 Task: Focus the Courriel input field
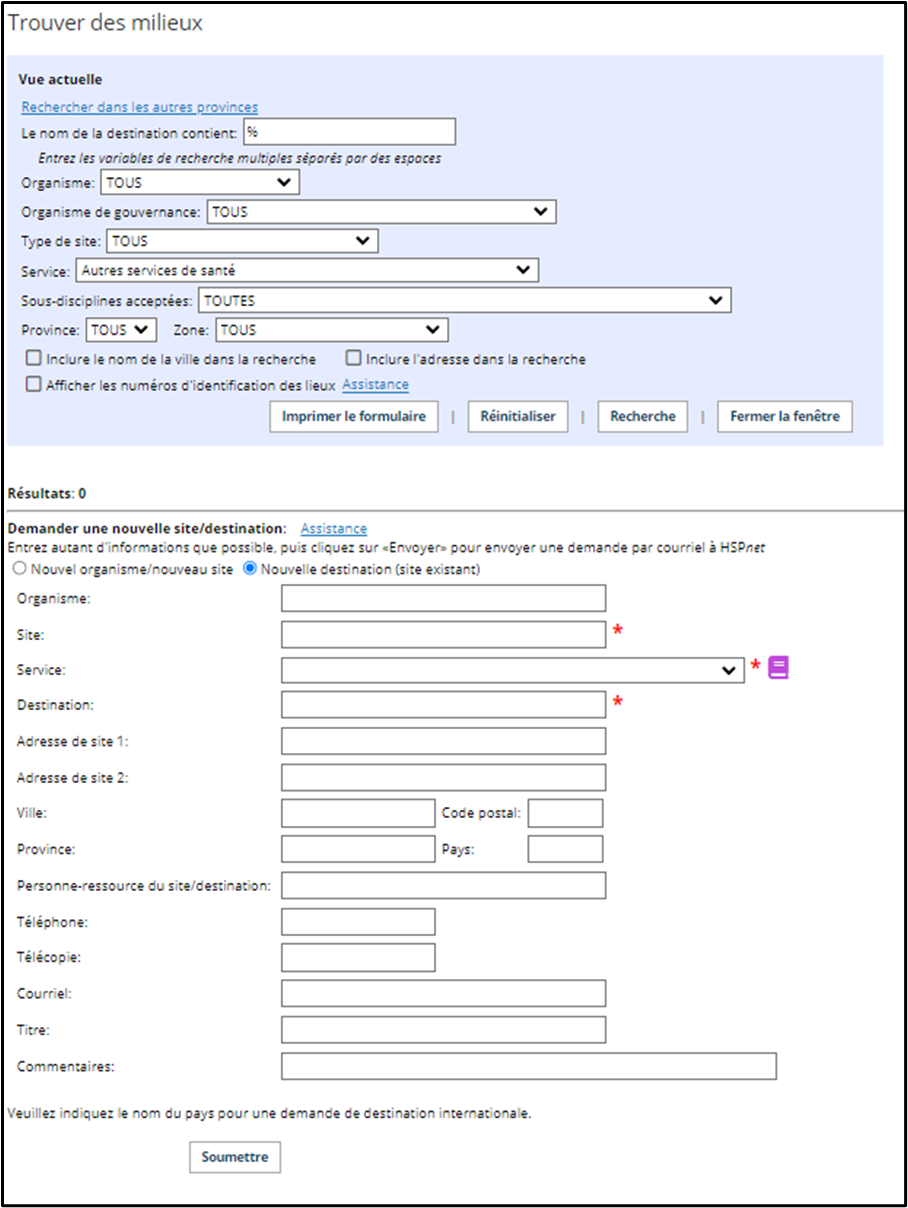coord(444,993)
